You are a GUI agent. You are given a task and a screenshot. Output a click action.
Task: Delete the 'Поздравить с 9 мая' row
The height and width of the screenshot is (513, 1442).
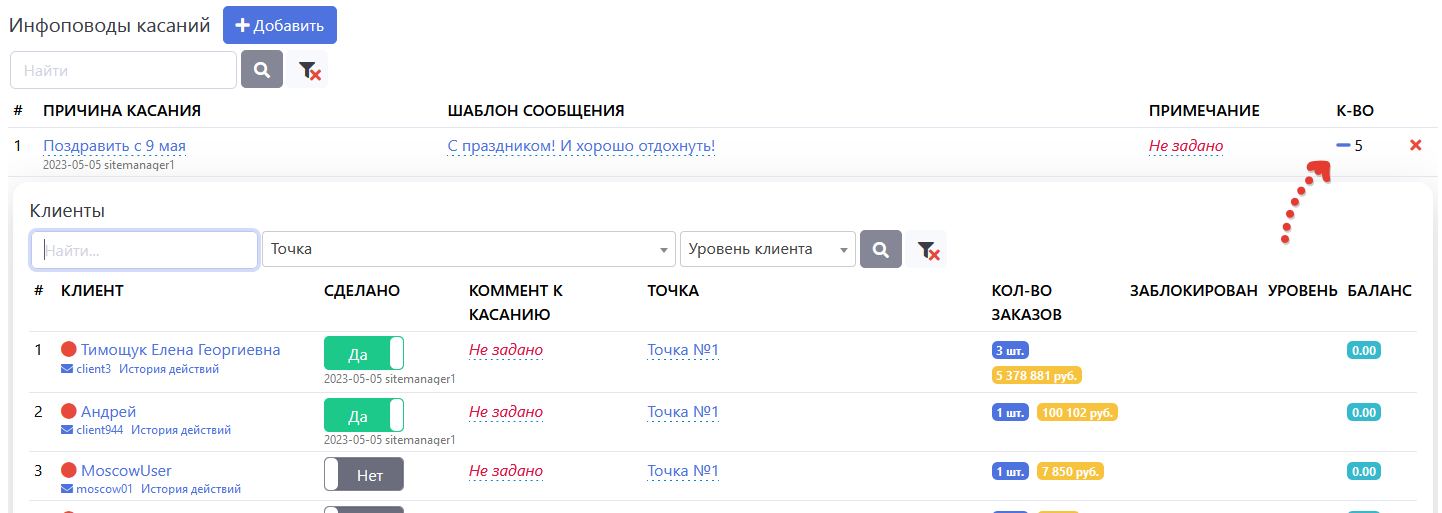pyautogui.click(x=1415, y=146)
